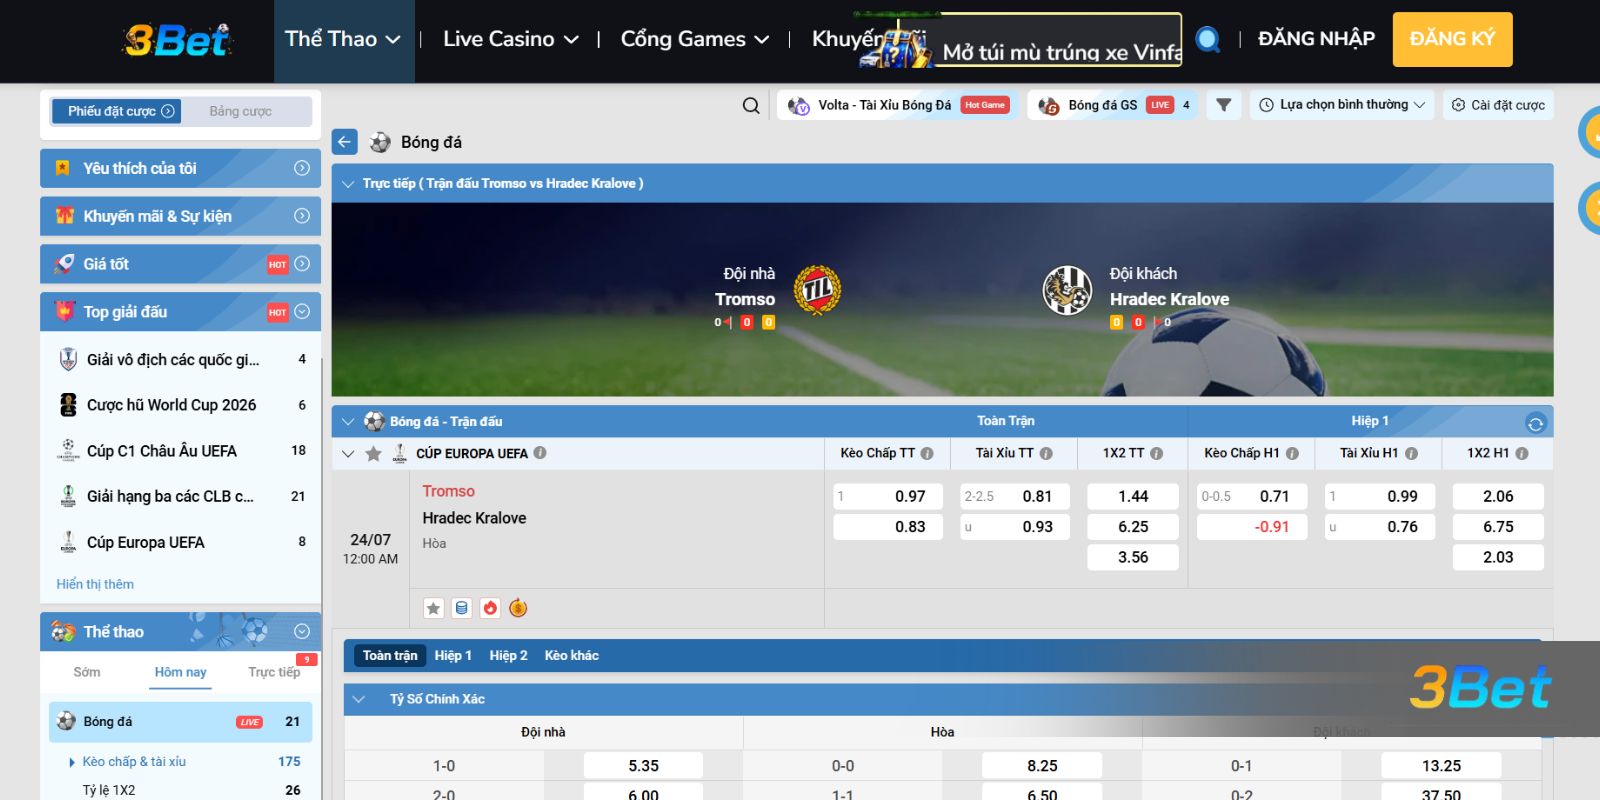Switch to Trực tiếp tab in sidebar

pyautogui.click(x=274, y=672)
